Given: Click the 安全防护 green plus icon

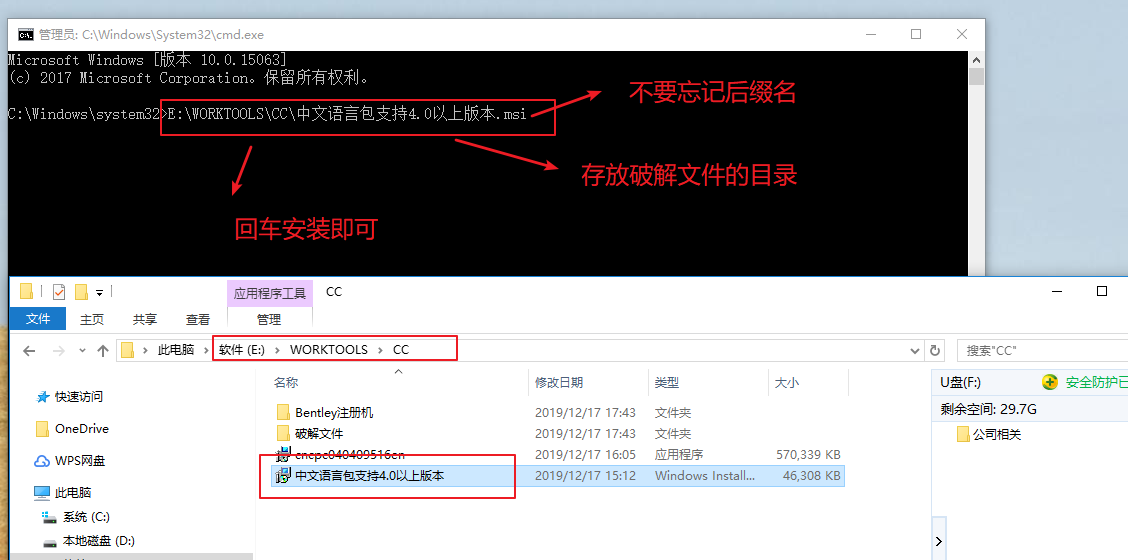Looking at the screenshot, I should [x=1050, y=381].
